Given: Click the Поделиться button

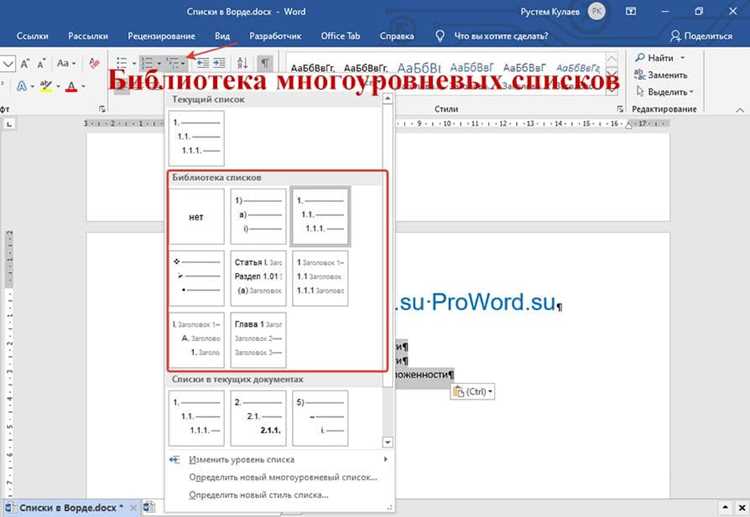Looking at the screenshot, I should [x=701, y=36].
